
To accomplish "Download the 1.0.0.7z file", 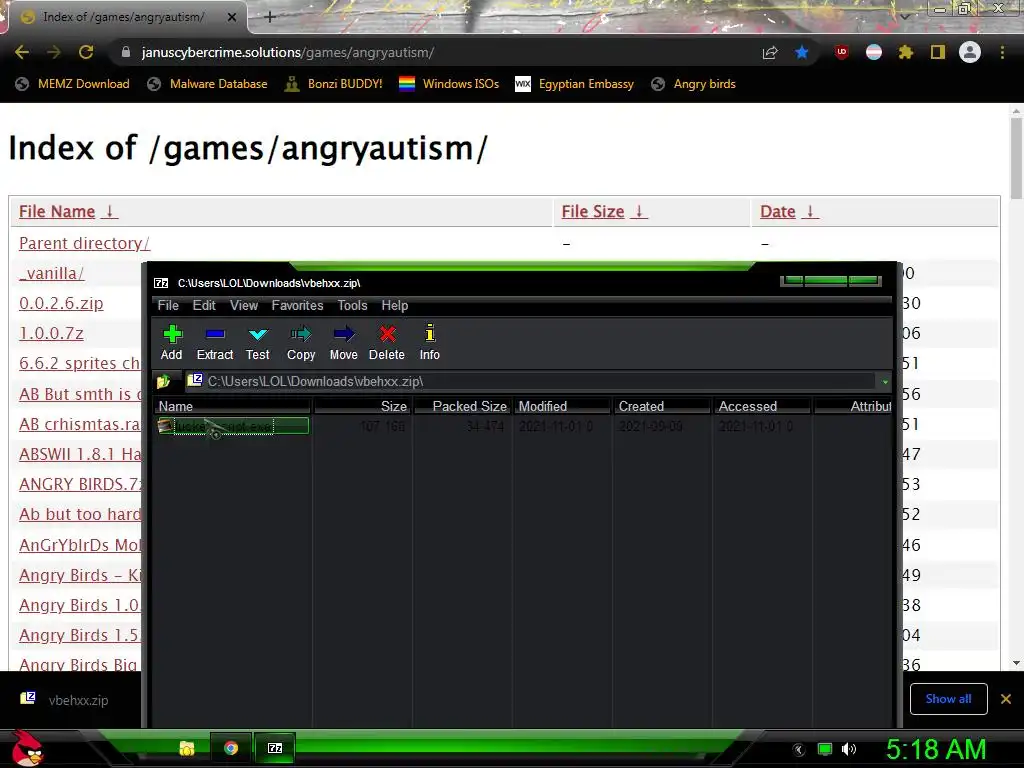I will tap(52, 333).
